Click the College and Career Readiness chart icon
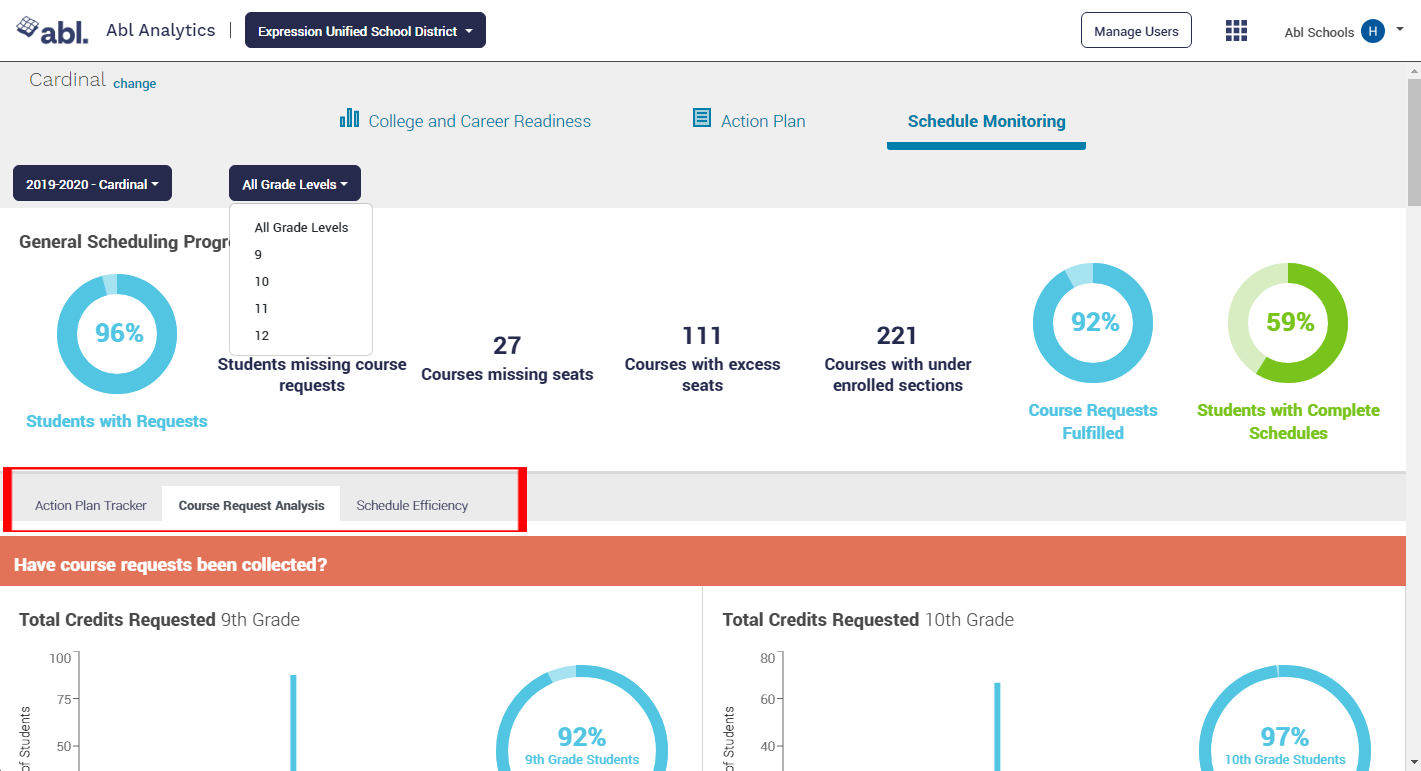The image size is (1421, 771). coord(349,119)
